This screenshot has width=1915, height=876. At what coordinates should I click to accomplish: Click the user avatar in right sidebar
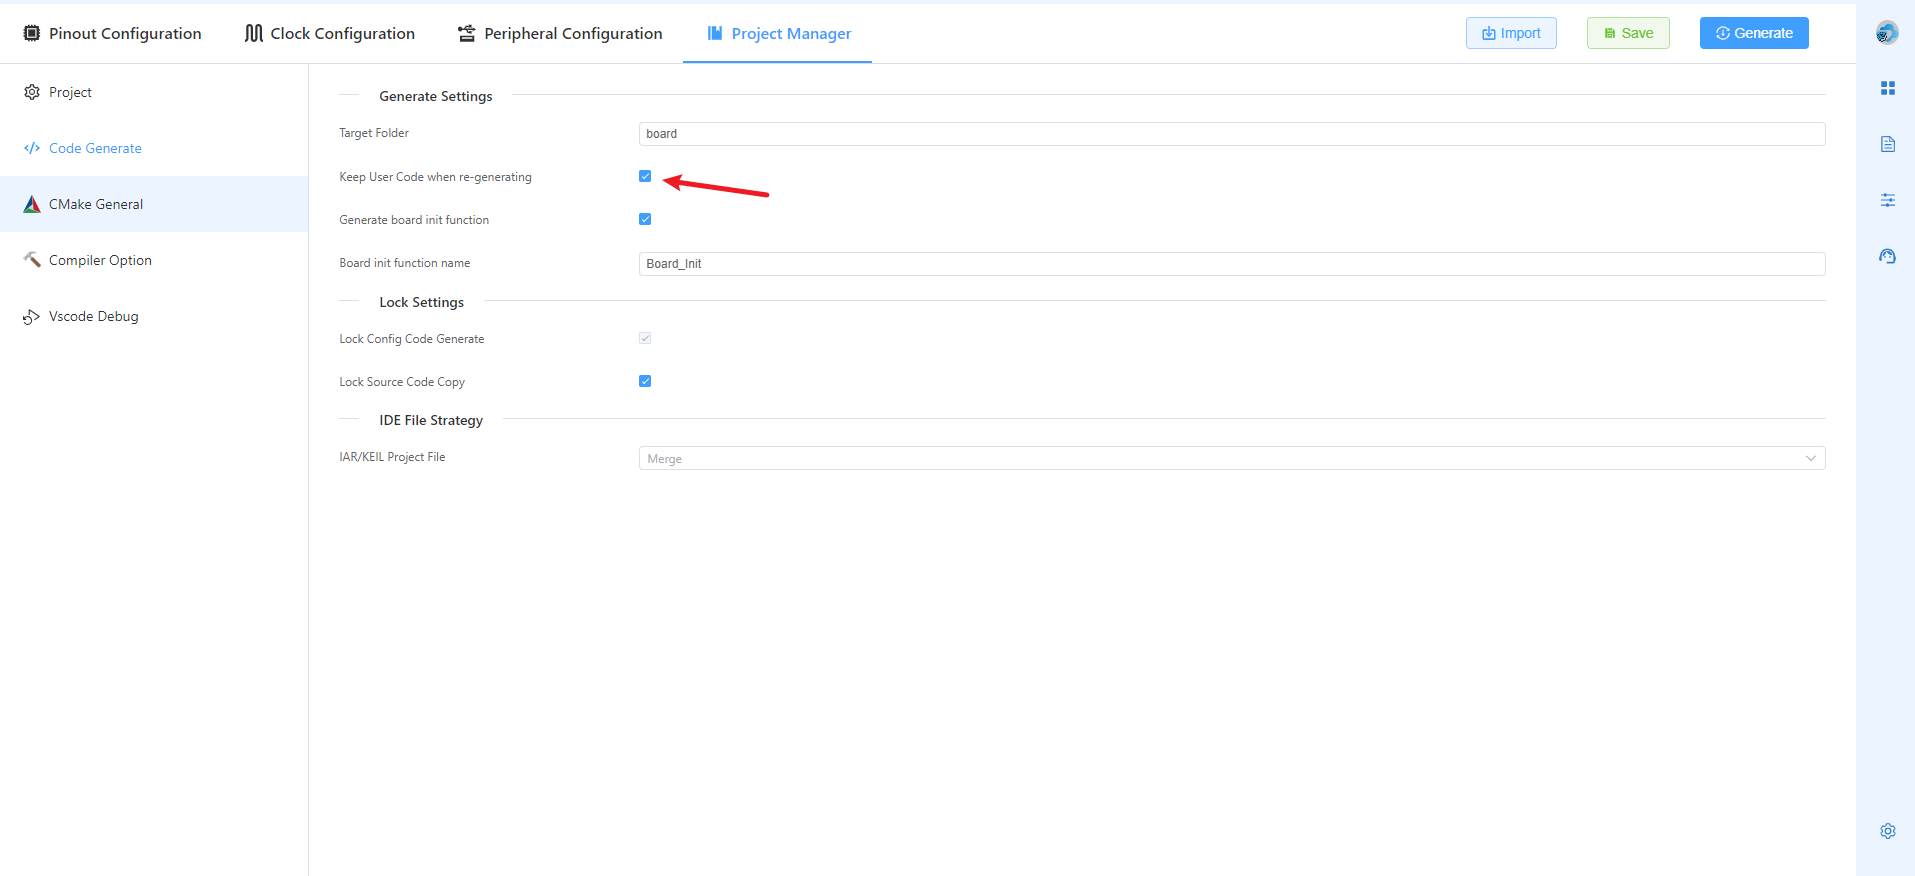(x=1887, y=33)
